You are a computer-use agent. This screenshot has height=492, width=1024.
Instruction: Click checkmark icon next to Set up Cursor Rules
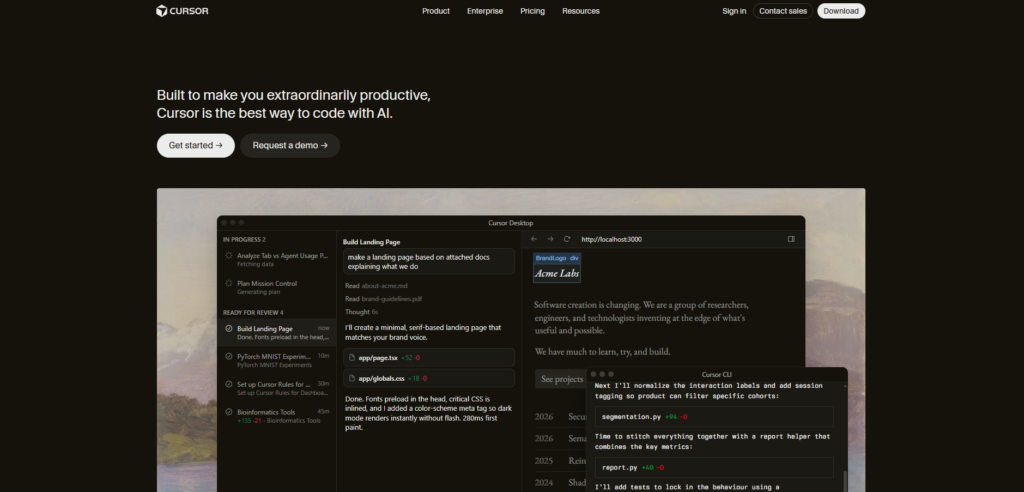pos(229,384)
